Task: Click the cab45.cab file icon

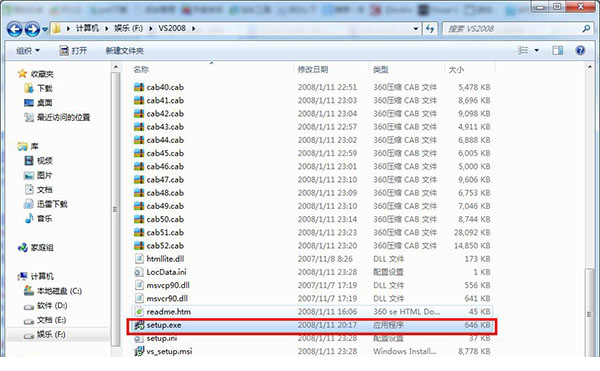Action: coord(139,153)
